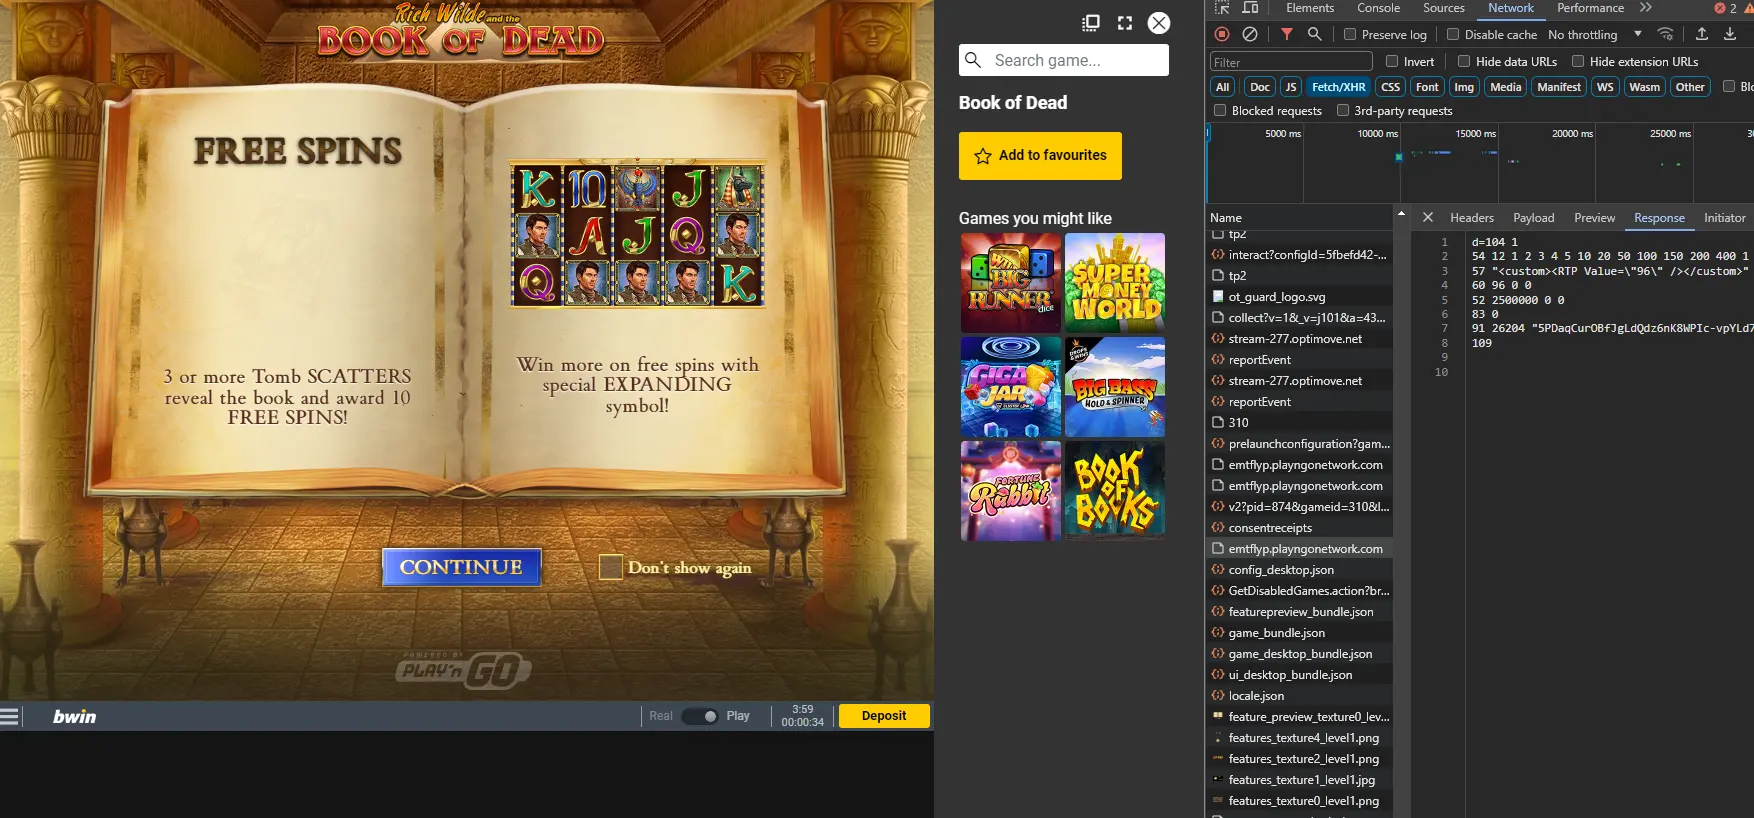Toggle the Real/Play mode switch
This screenshot has width=1754, height=818.
click(700, 716)
